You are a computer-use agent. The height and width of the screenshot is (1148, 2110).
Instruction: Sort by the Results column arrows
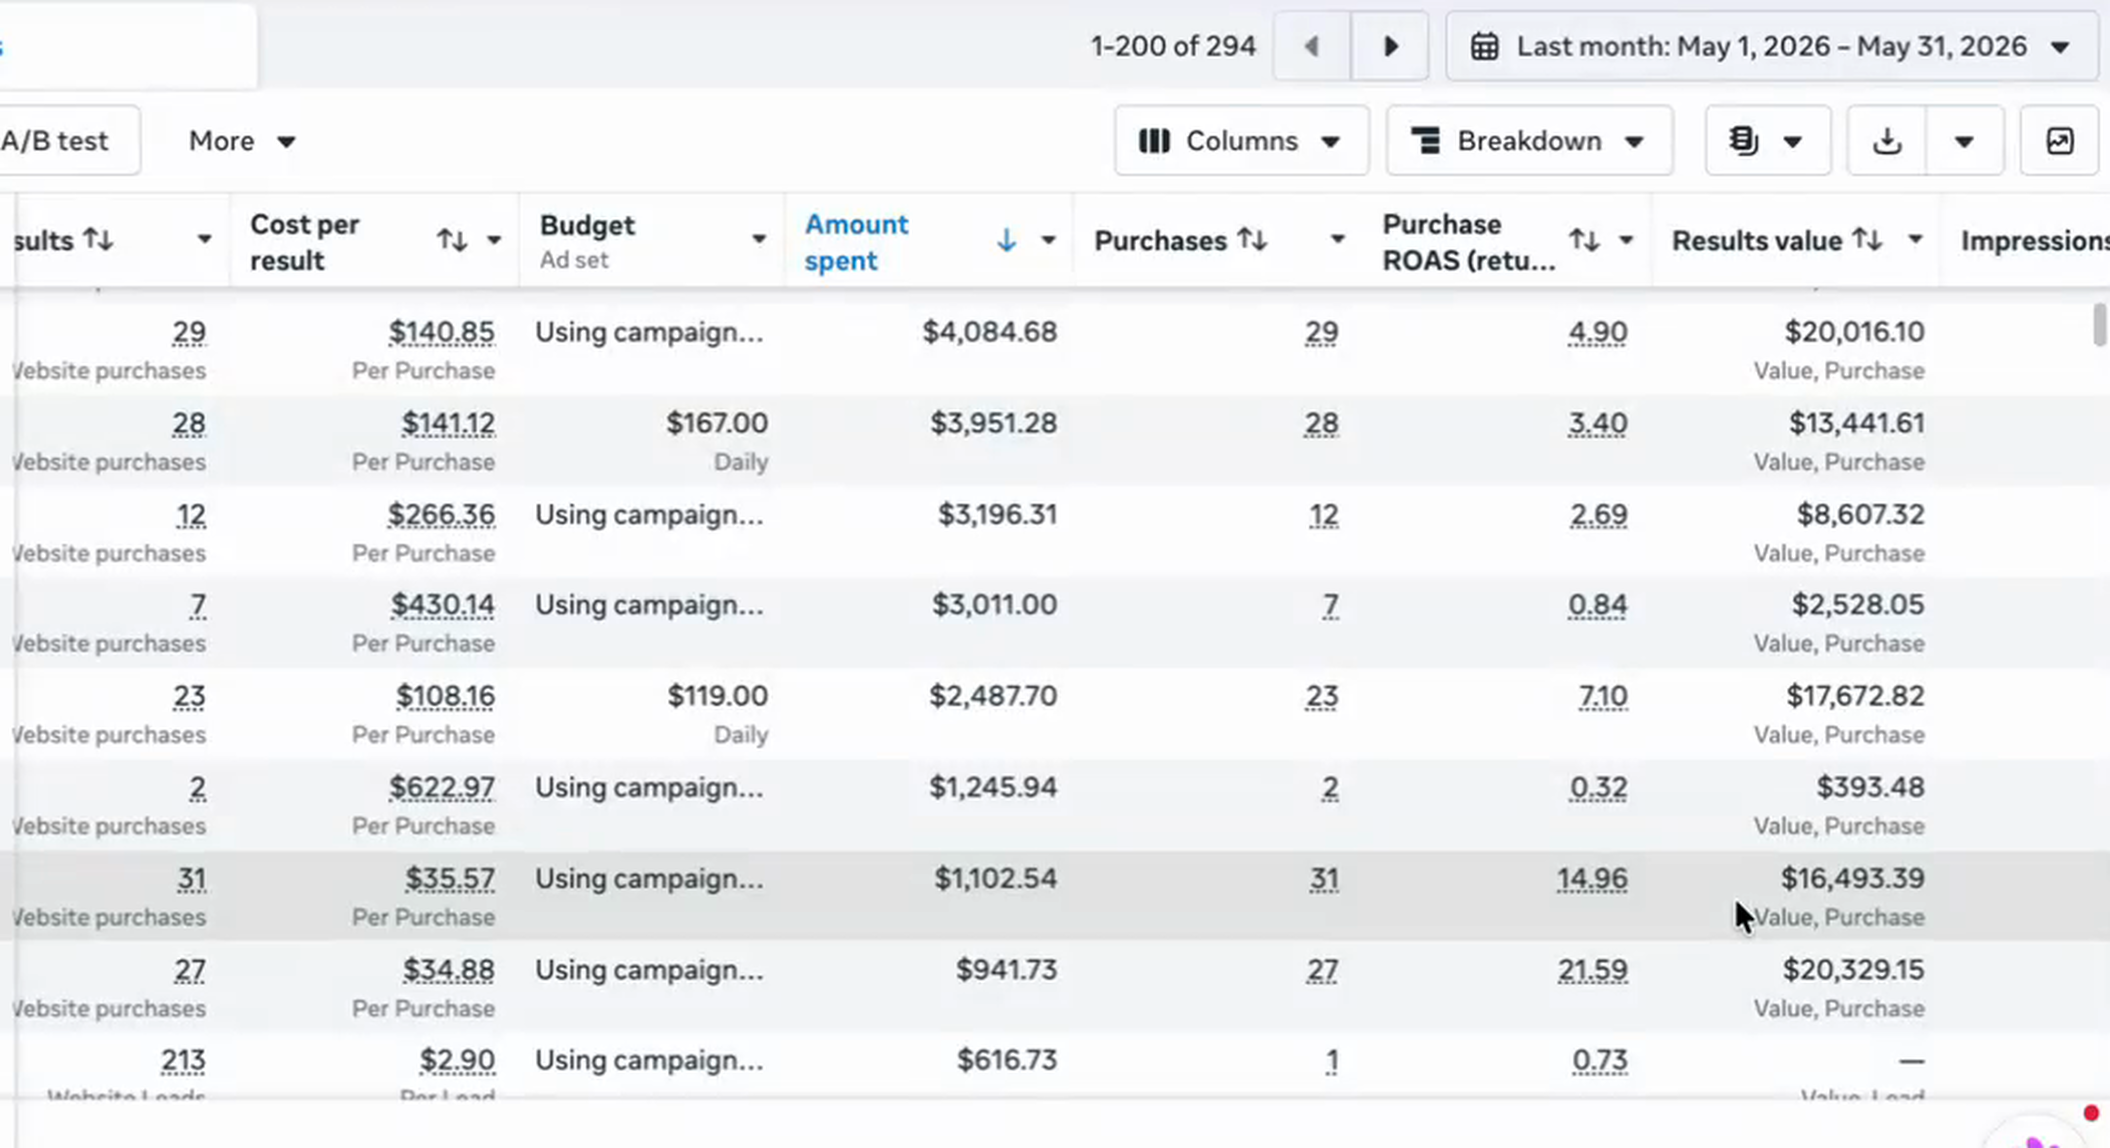pyautogui.click(x=98, y=240)
